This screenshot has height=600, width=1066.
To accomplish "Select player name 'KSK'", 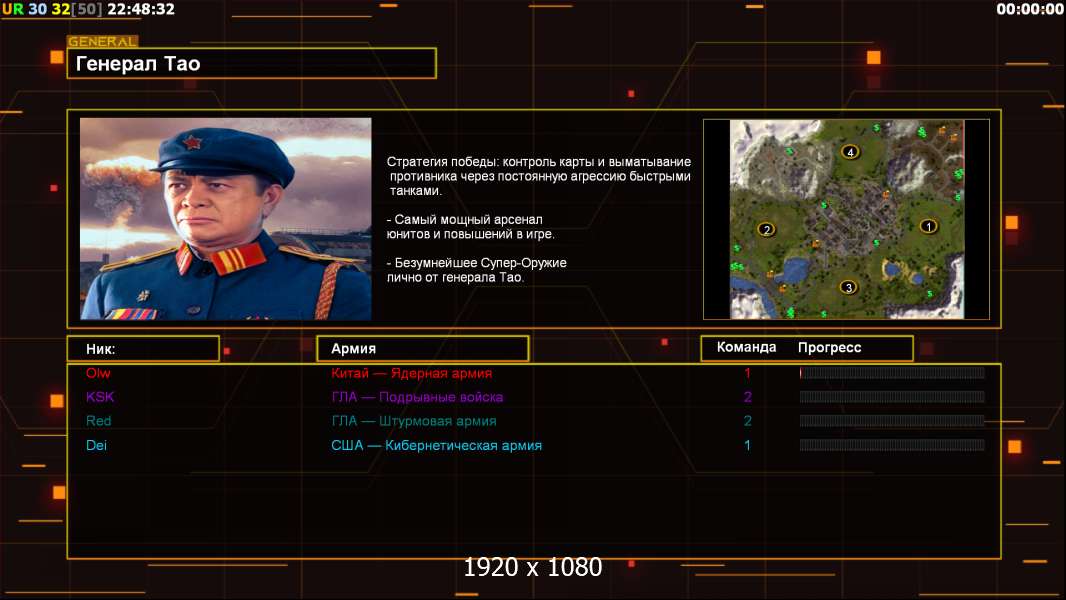I will tap(100, 397).
